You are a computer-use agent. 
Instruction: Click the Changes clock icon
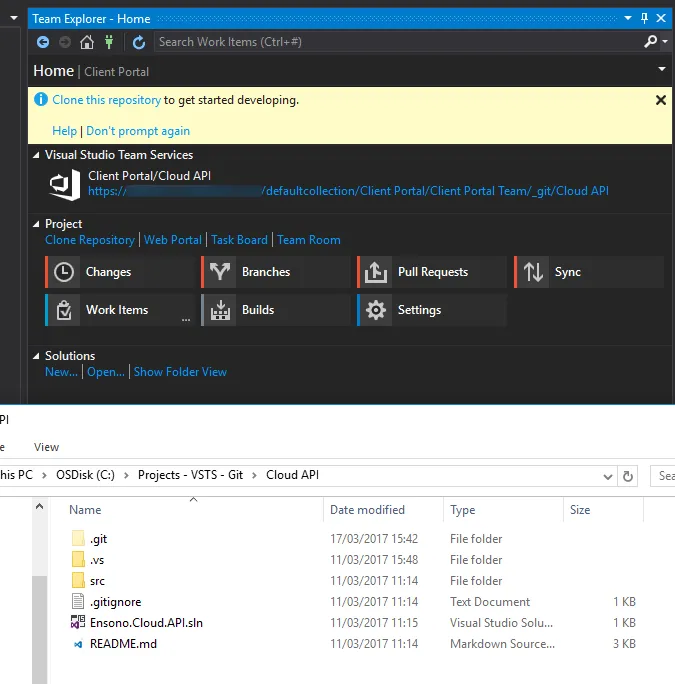[64, 272]
